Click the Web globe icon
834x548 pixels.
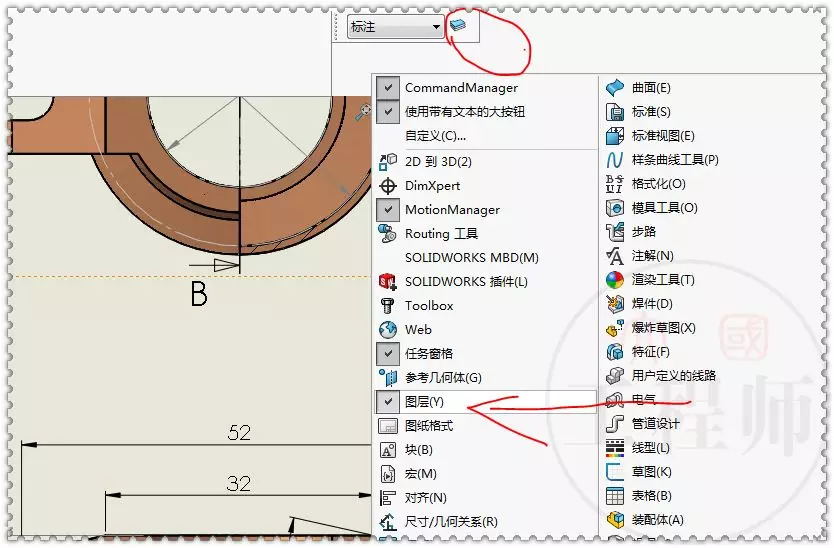pos(388,329)
